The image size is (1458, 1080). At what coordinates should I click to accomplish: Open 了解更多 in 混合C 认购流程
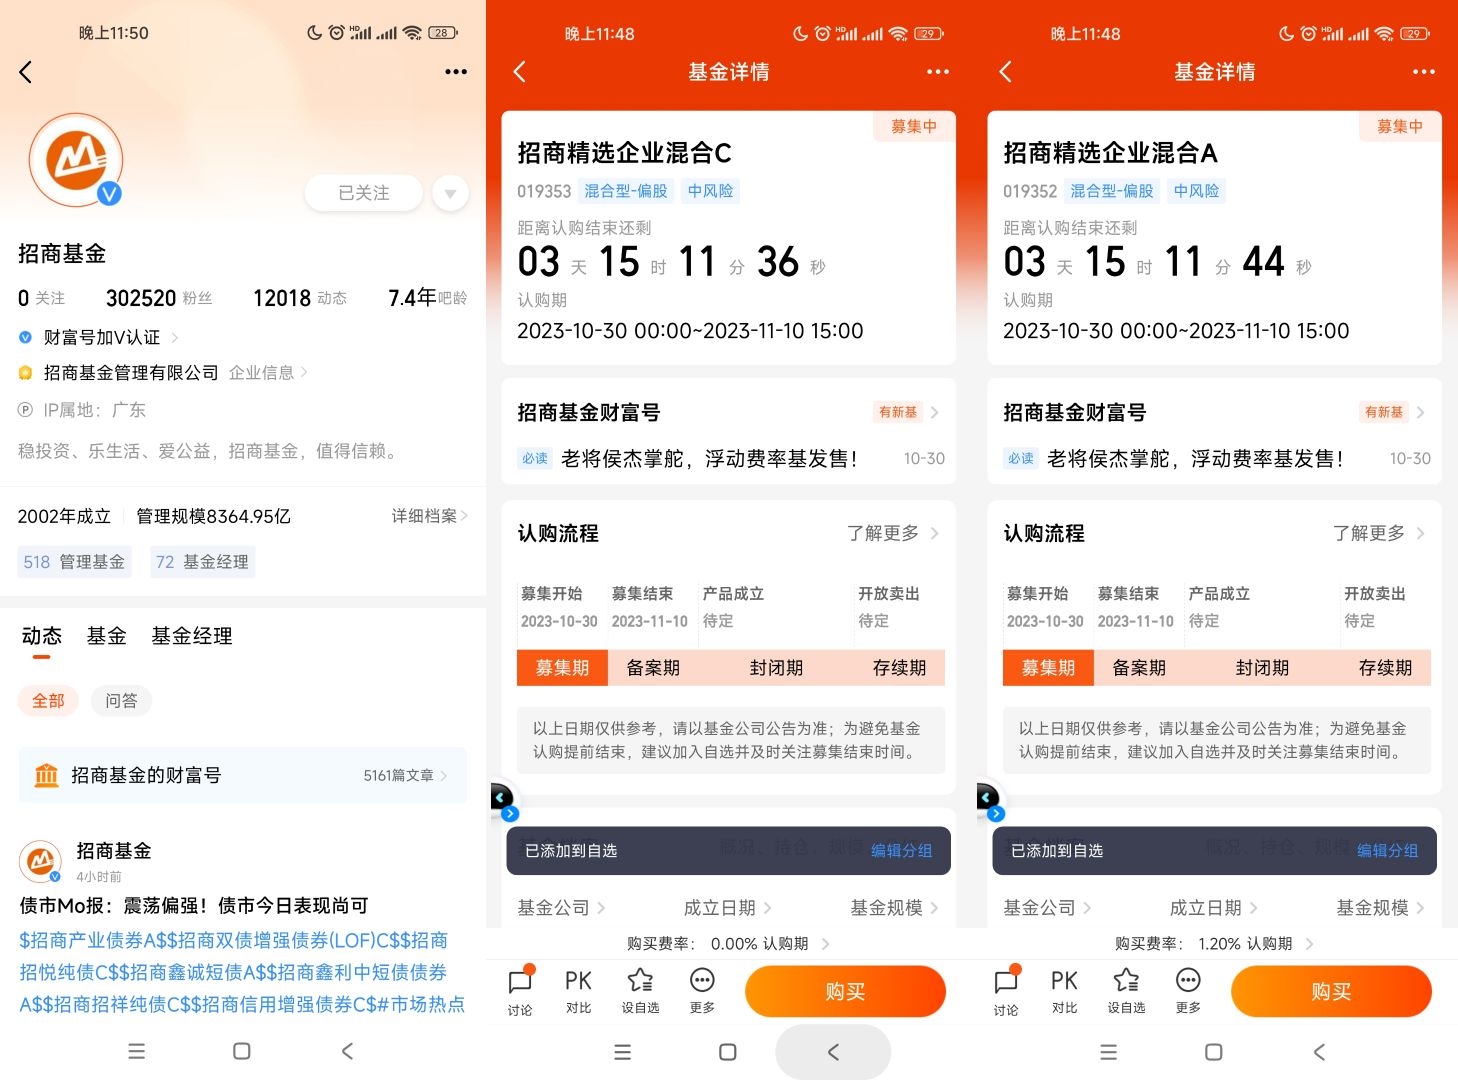892,533
